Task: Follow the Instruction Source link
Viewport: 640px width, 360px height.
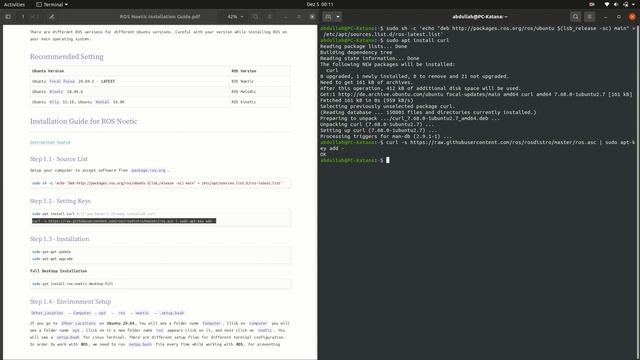Action: [x=50, y=142]
